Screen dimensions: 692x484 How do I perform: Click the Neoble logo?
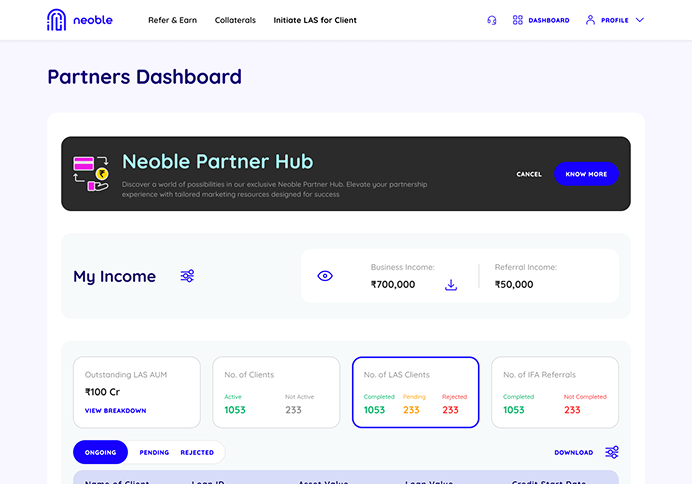[80, 20]
